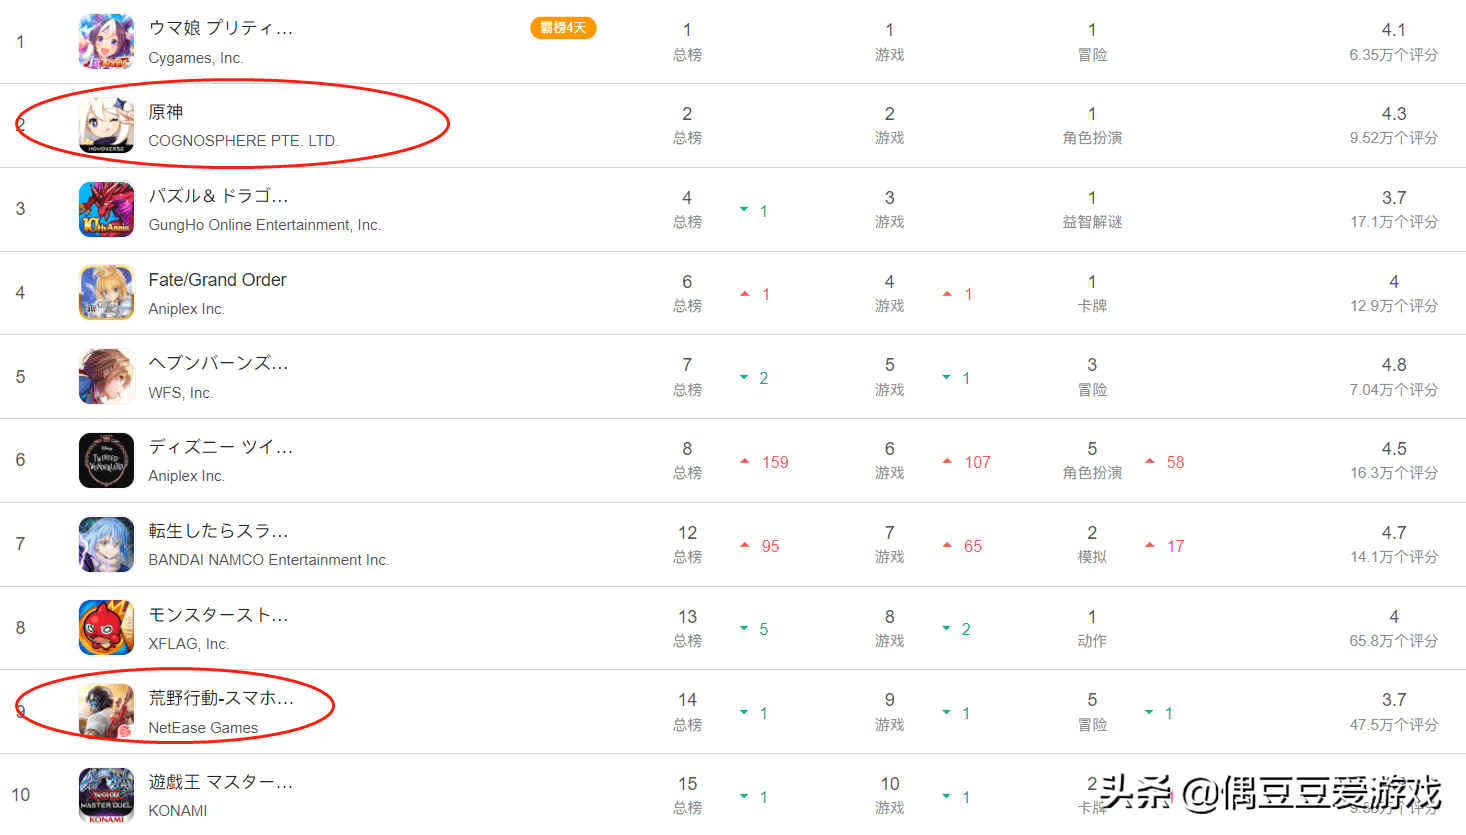Open the 転生したらスラ app icon
This screenshot has height=835, width=1466.
click(x=106, y=544)
